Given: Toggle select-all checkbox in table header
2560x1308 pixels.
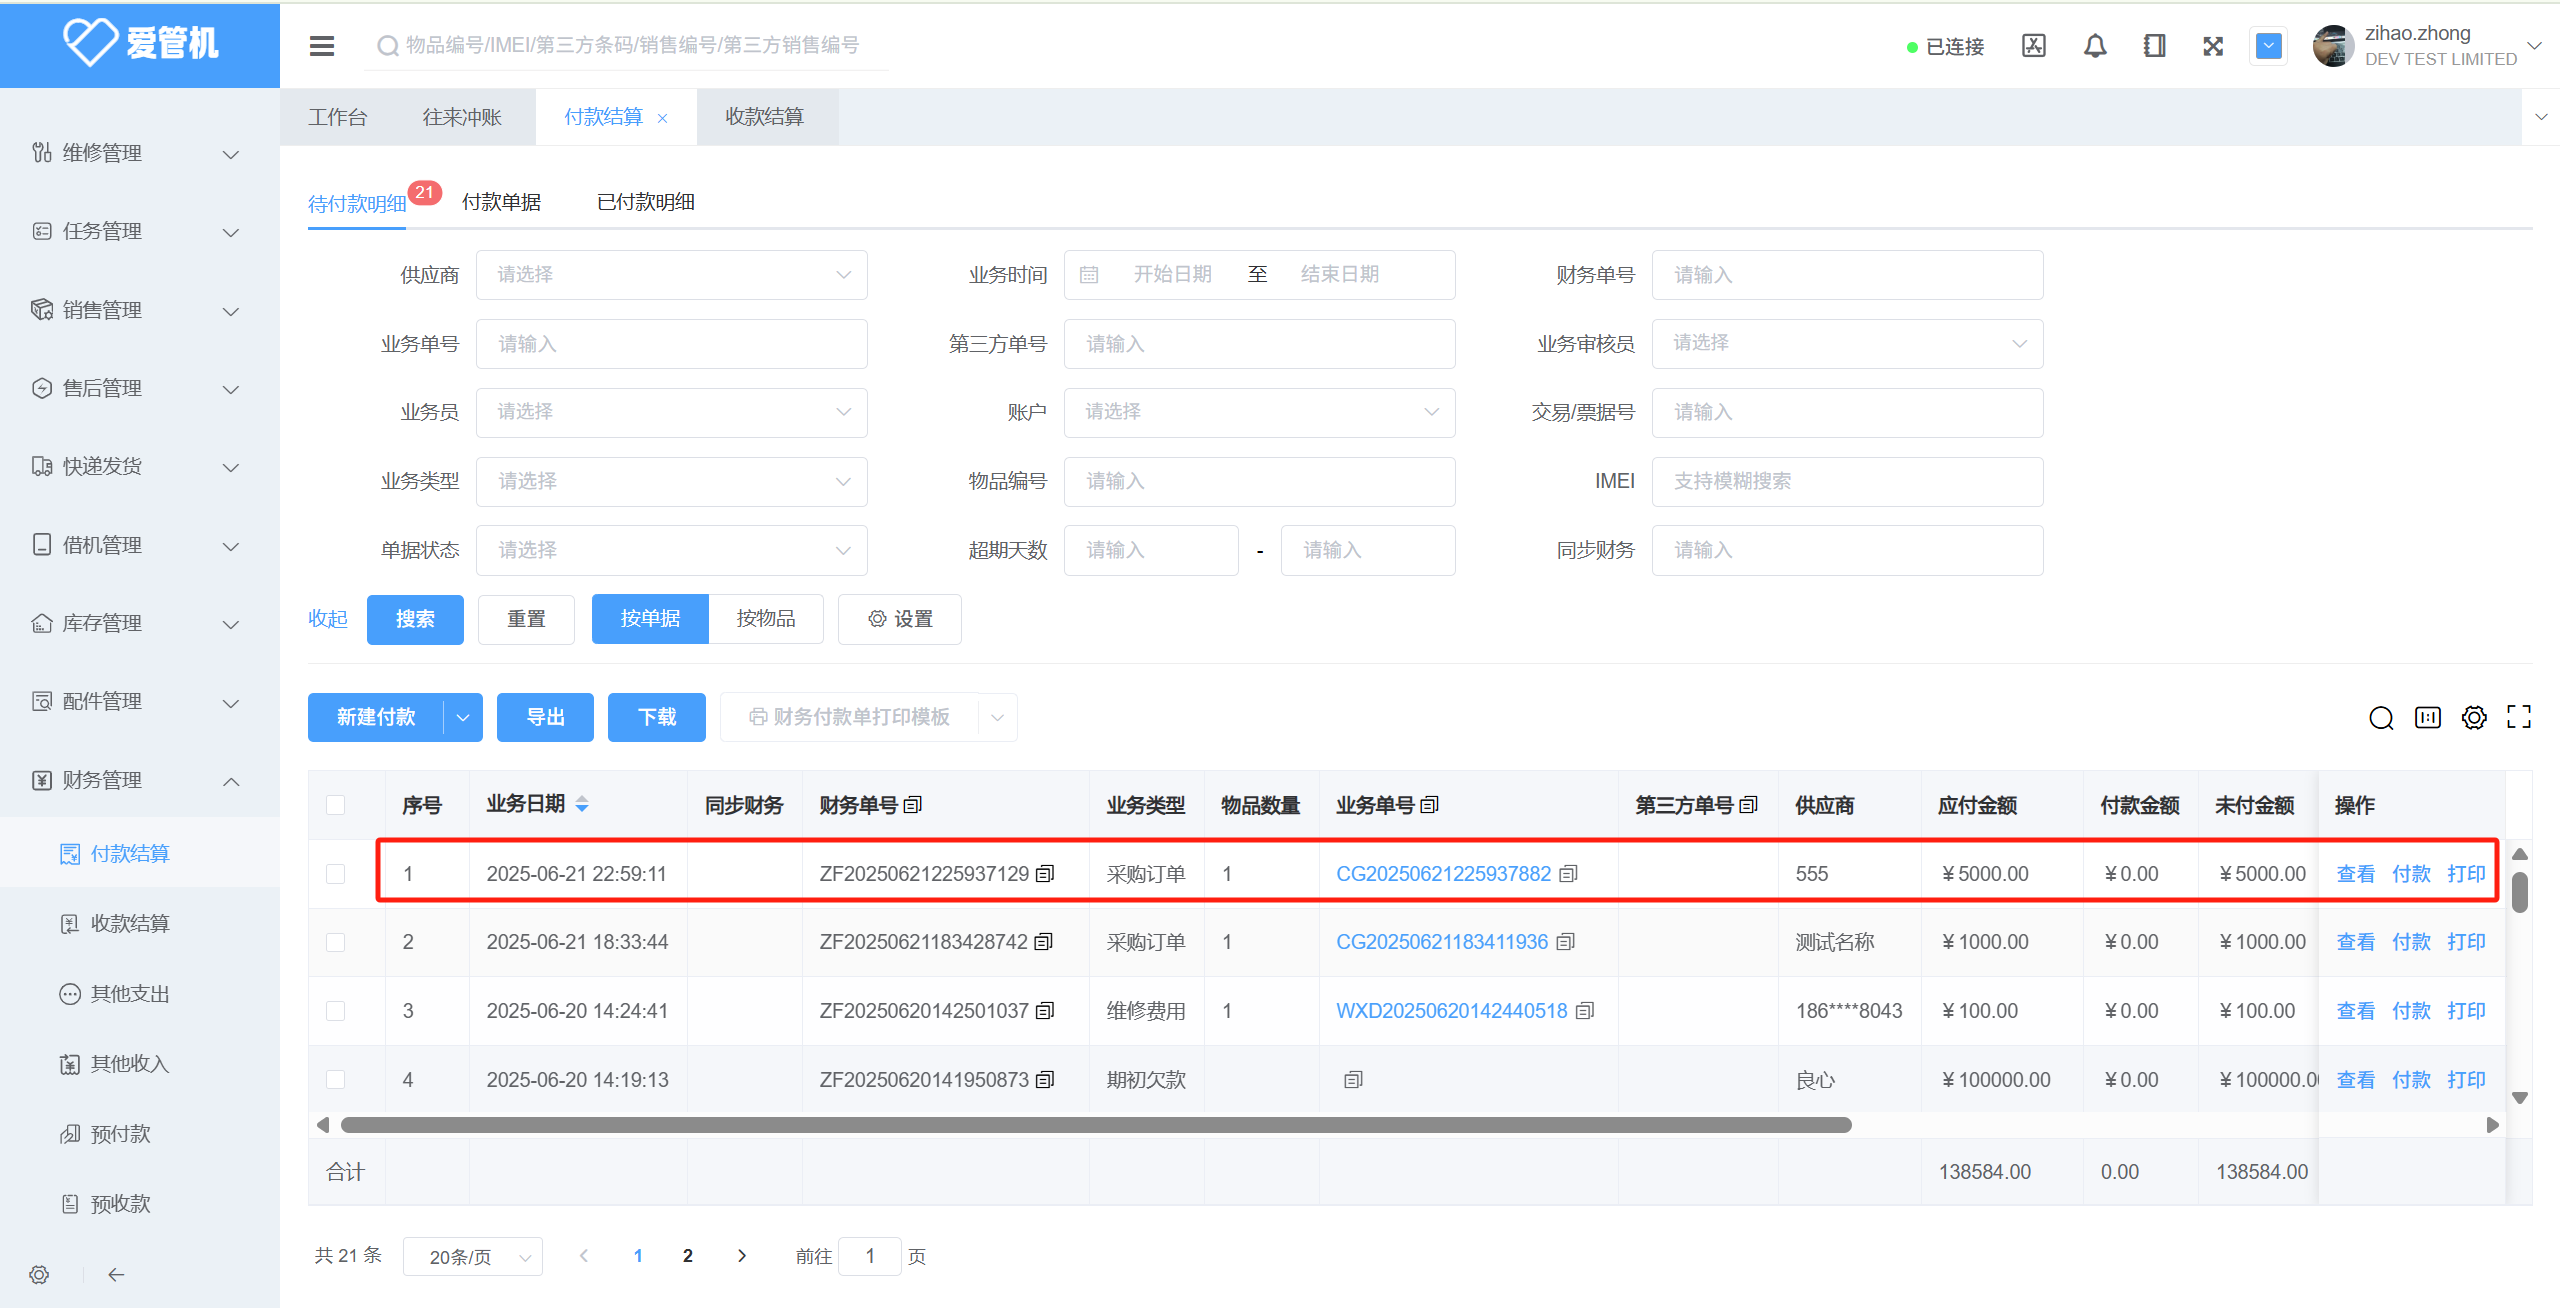Looking at the screenshot, I should point(336,805).
